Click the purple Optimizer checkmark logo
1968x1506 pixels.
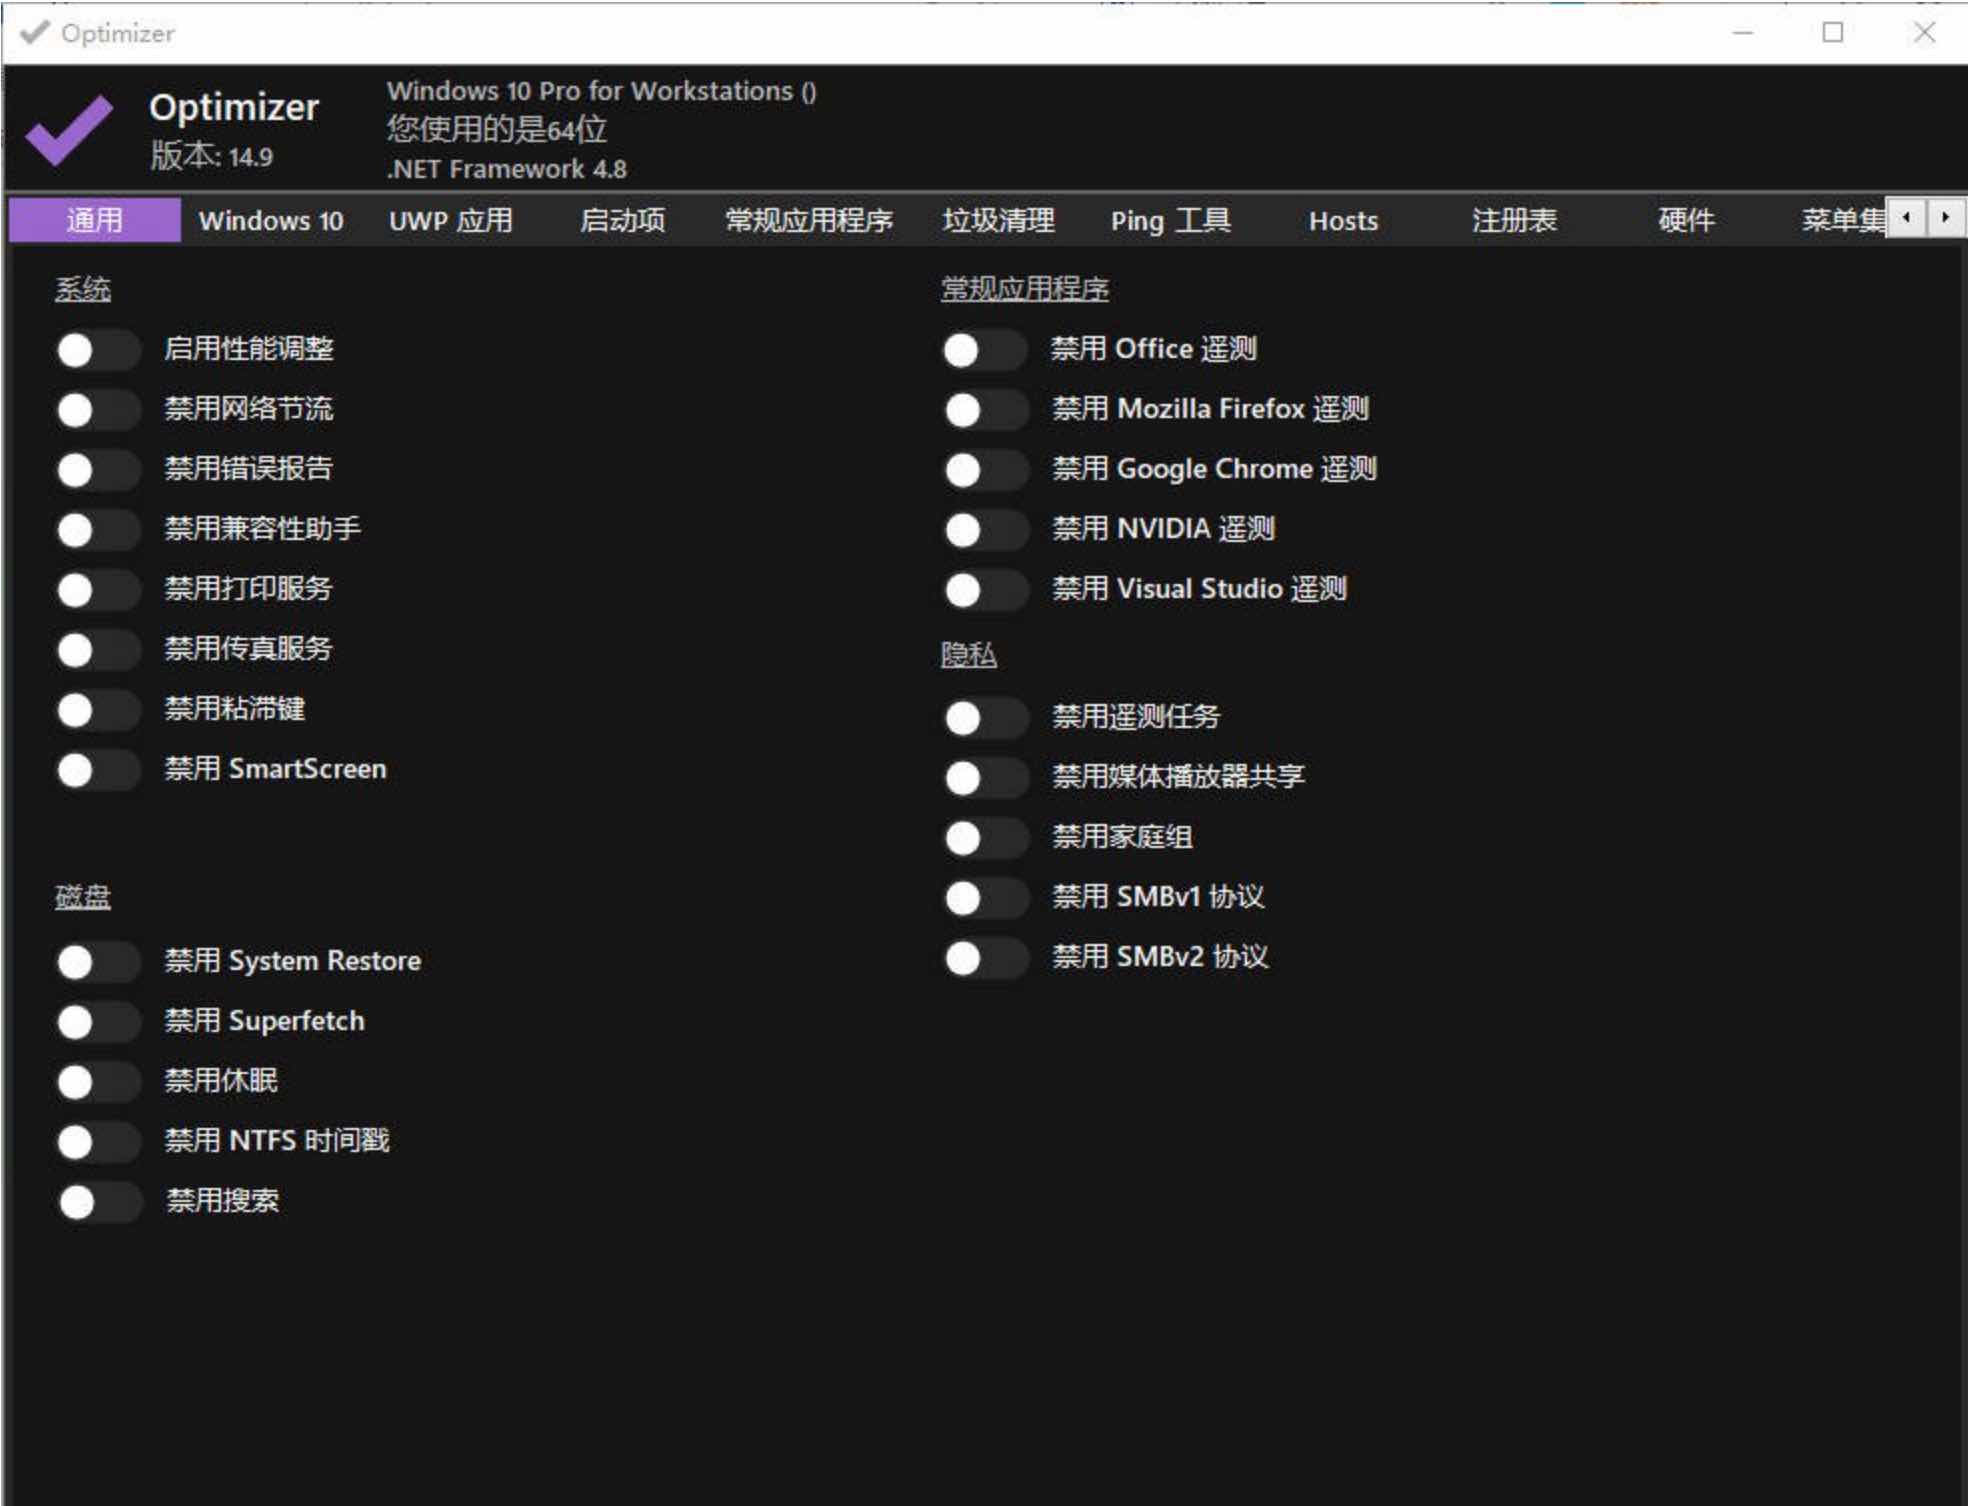click(69, 130)
